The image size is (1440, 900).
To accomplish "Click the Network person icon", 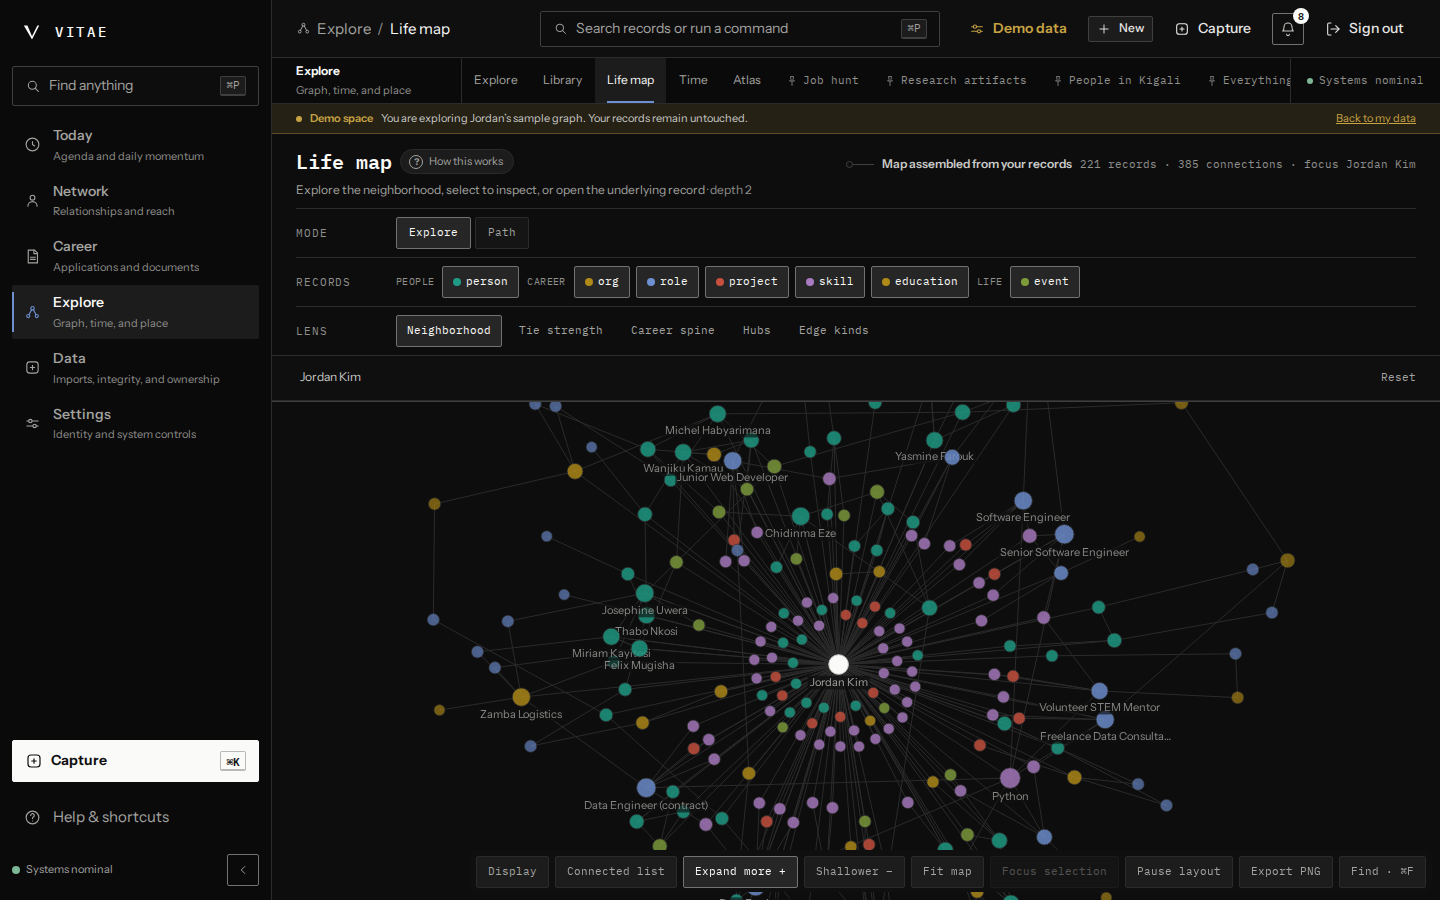I will click(33, 201).
